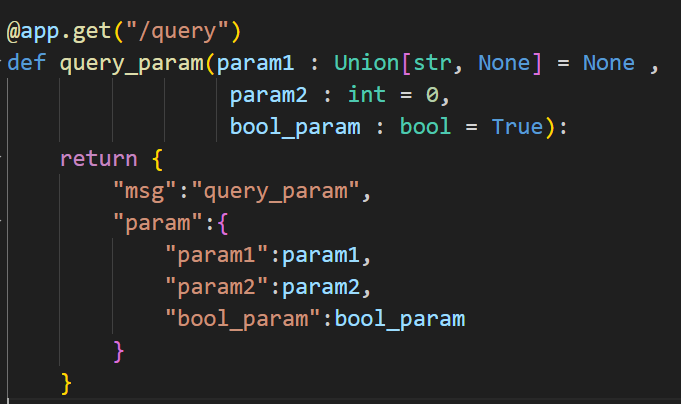This screenshot has height=404, width=681.
Task: Click the pink closing brace
Action: [x=119, y=351]
